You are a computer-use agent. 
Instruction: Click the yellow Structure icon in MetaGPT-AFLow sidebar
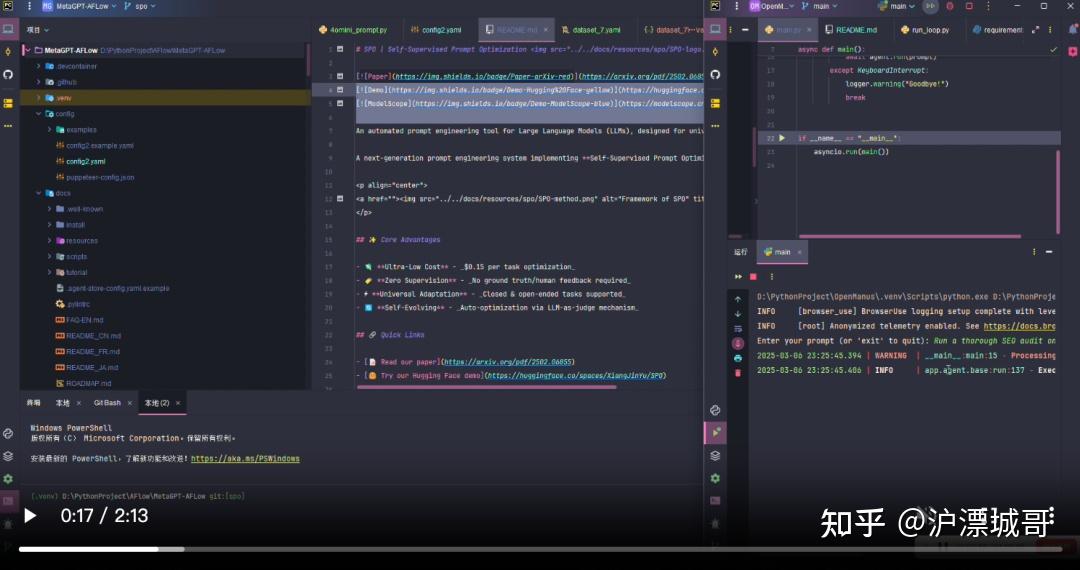(x=8, y=103)
